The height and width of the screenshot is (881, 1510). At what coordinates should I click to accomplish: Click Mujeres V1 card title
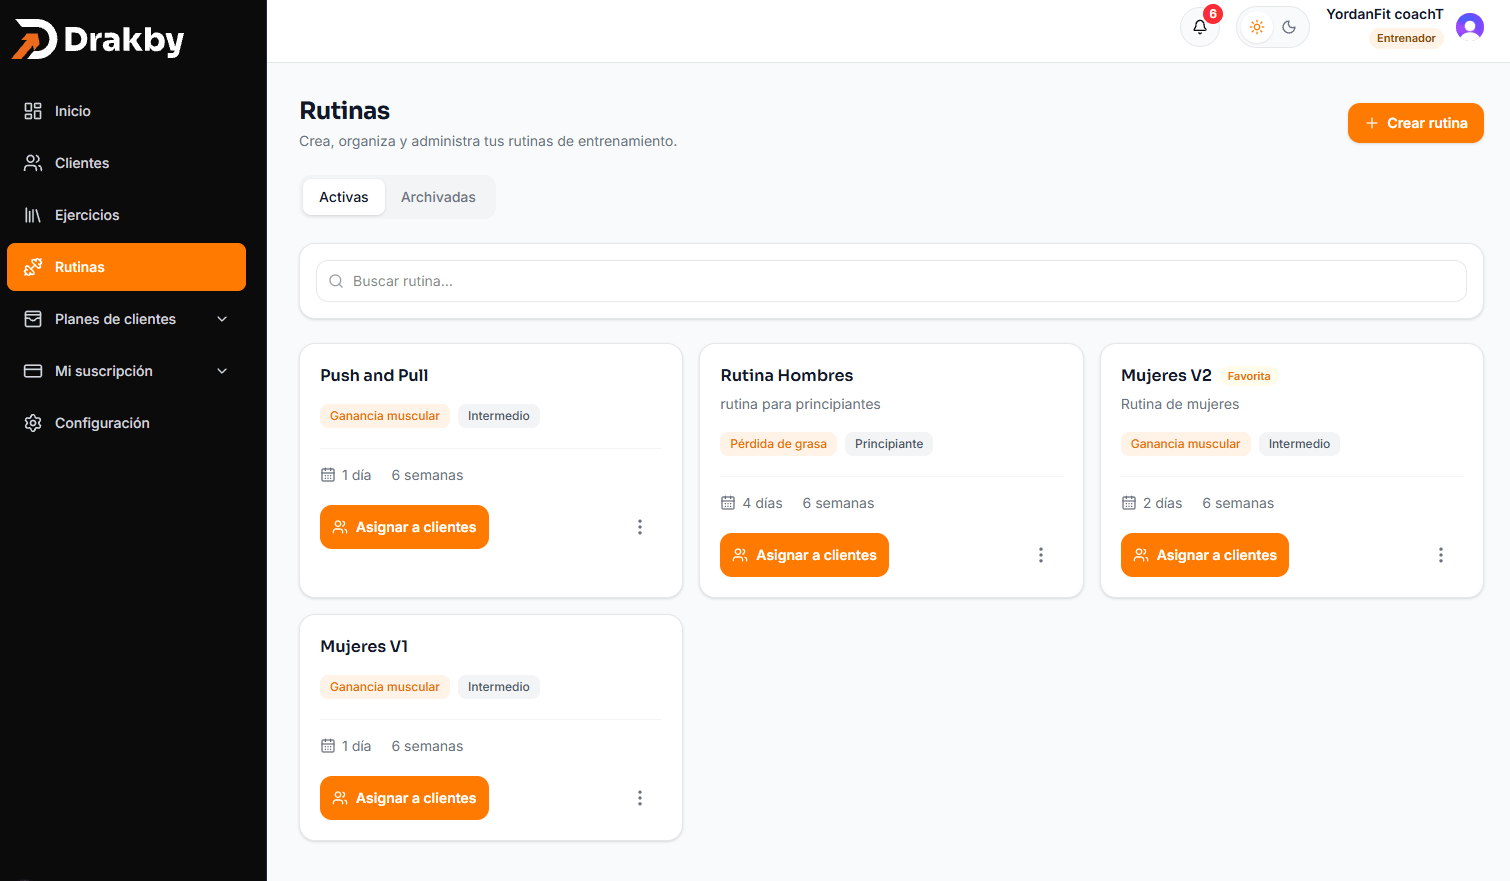click(x=364, y=646)
